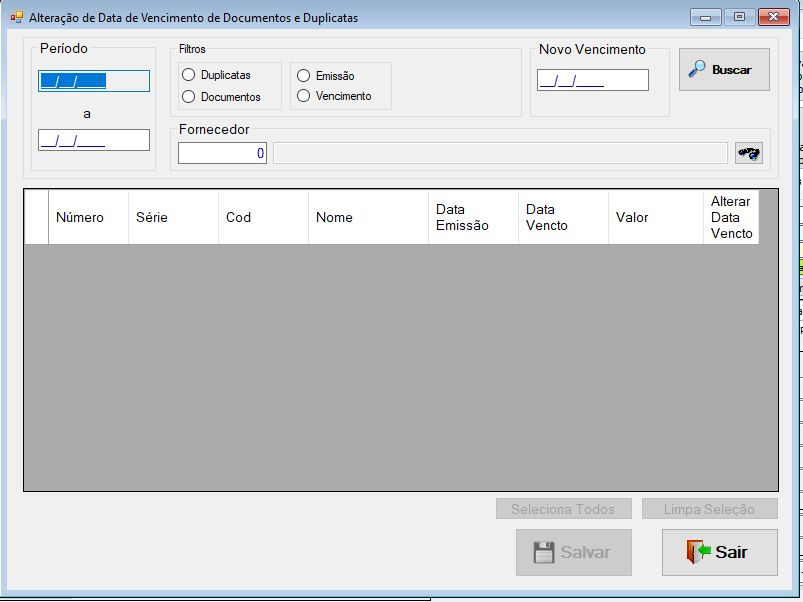The image size is (803, 602).
Task: Choose the Emissão radio option
Action: click(x=326, y=76)
